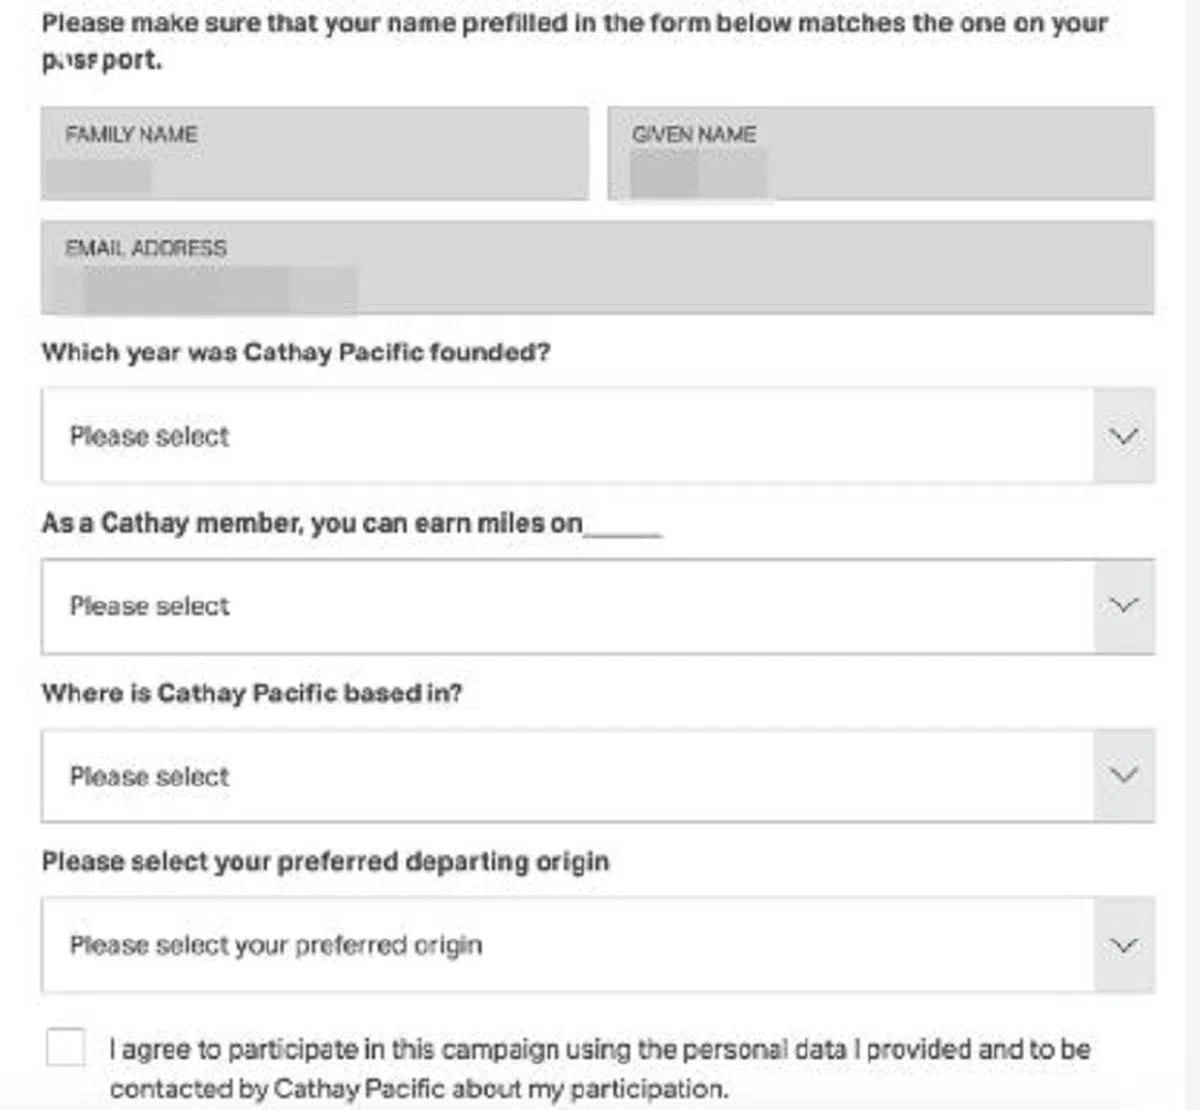This screenshot has width=1200, height=1110.
Task: Click the 'preferred departing origin' question label
Action: pos(325,862)
